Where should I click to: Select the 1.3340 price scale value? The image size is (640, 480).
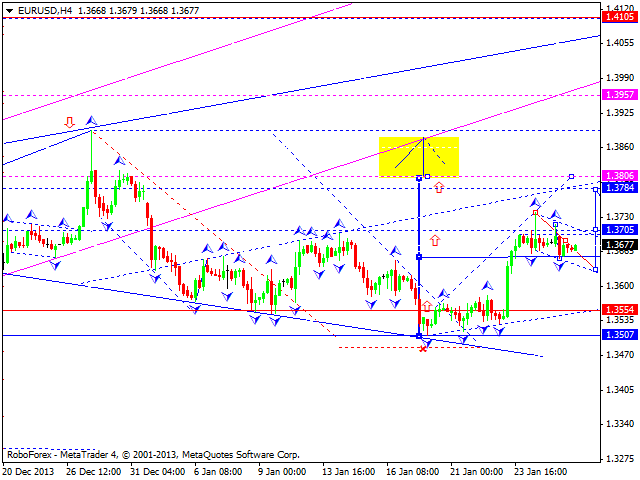click(x=620, y=424)
